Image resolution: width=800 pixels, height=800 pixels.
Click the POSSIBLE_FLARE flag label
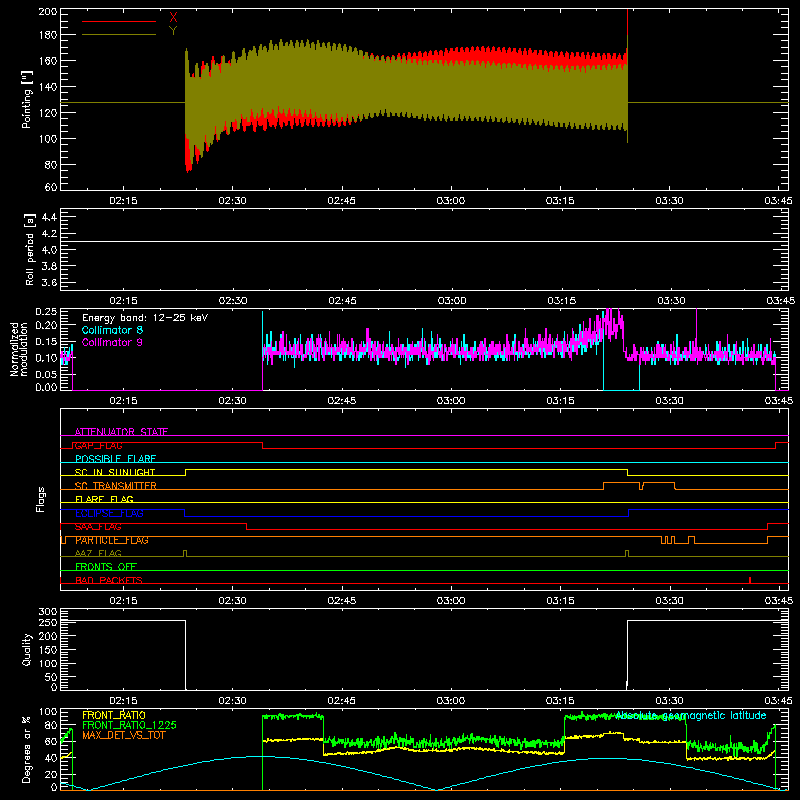pyautogui.click(x=115, y=459)
